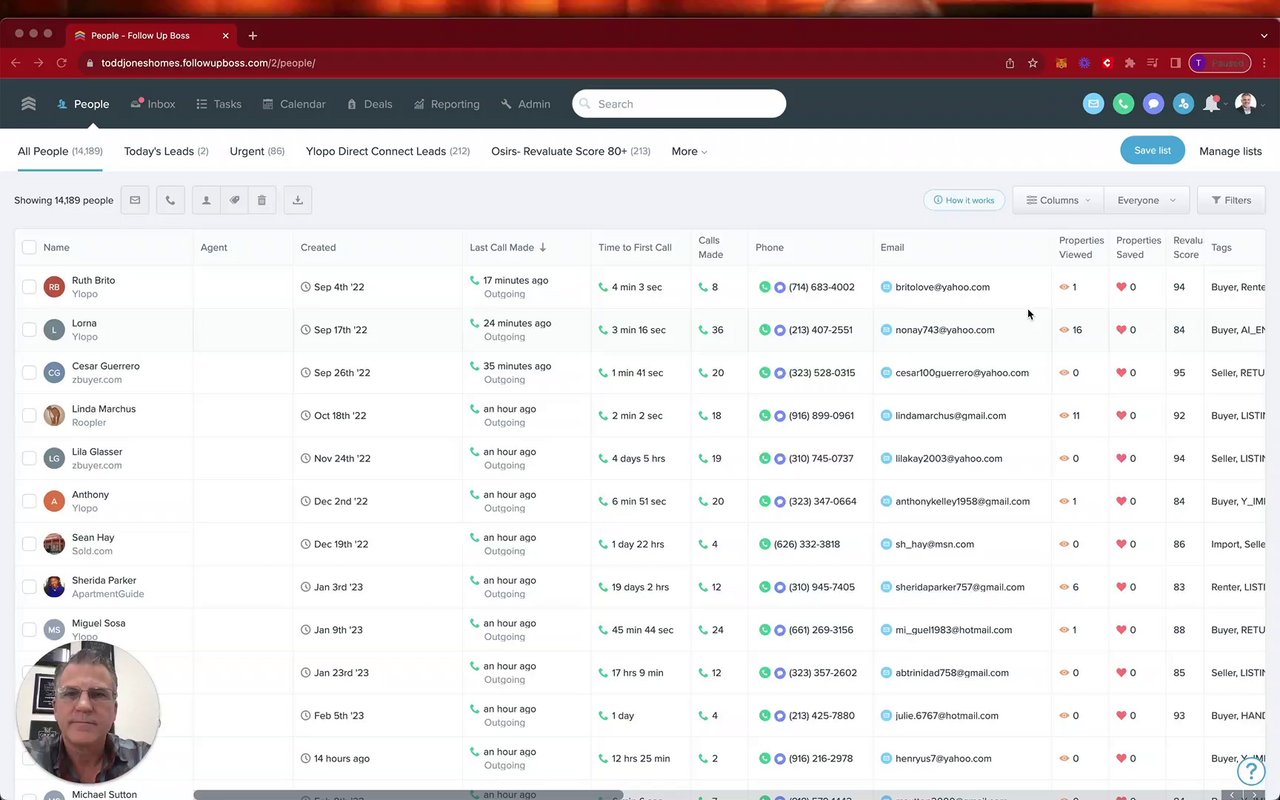Toggle the select-all checkbox in table header

[x=29, y=247]
